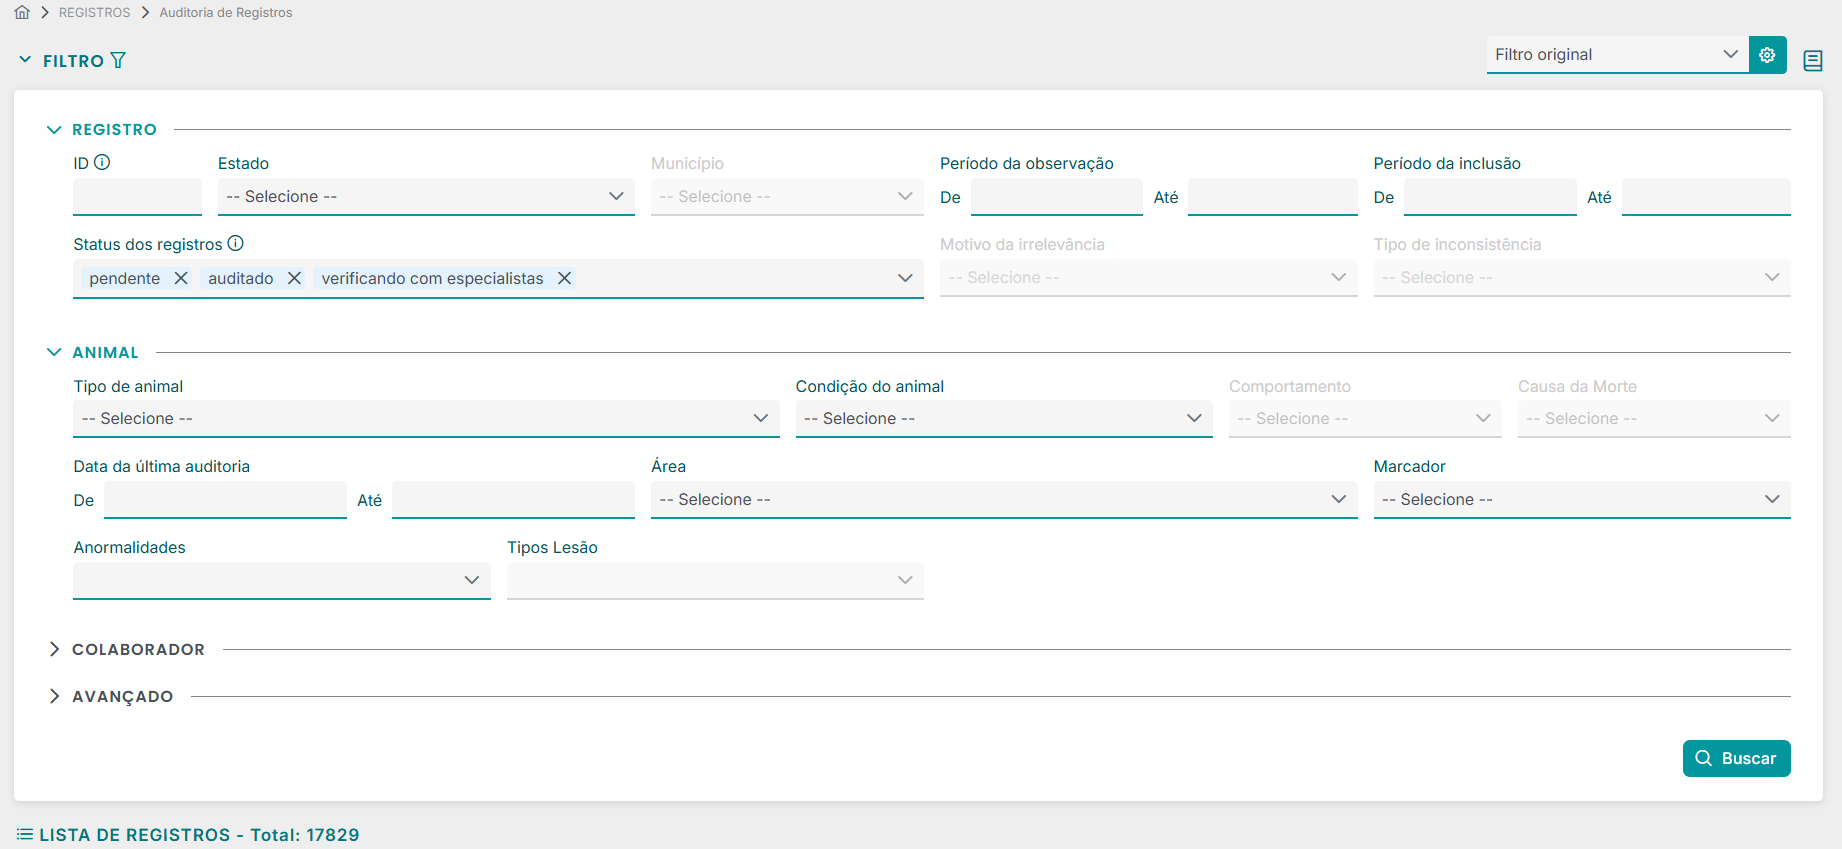Screen dimensions: 1842x849
Task: Click the list view icon at top right
Action: (x=1812, y=61)
